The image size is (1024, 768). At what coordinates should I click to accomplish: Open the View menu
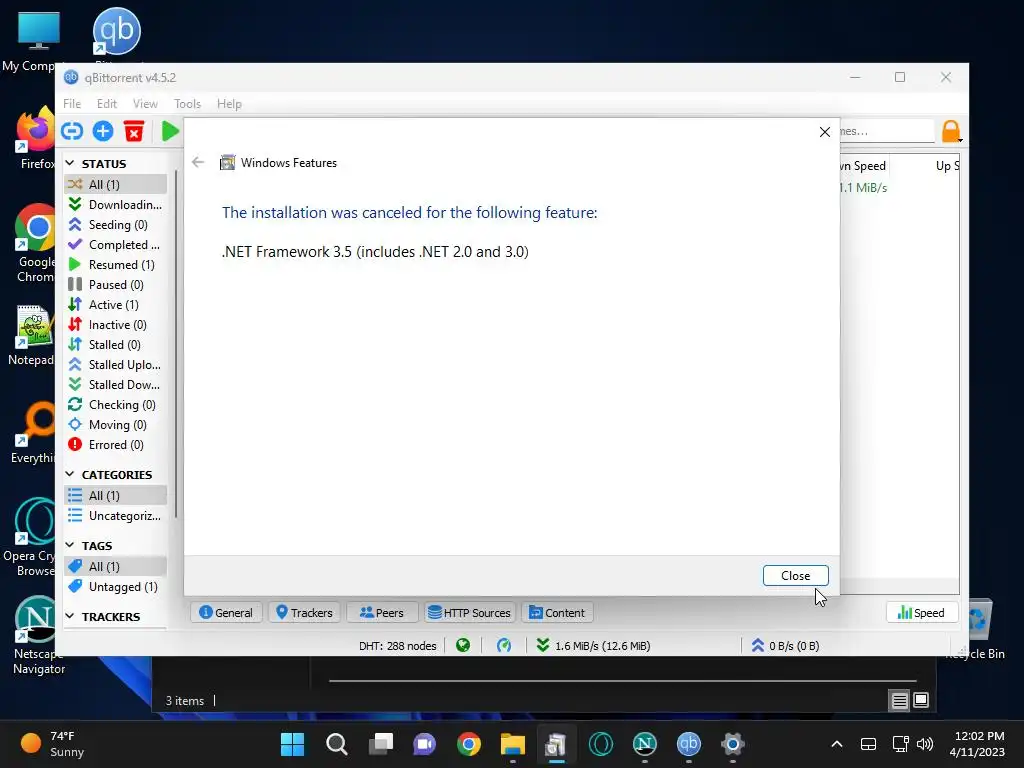point(145,104)
